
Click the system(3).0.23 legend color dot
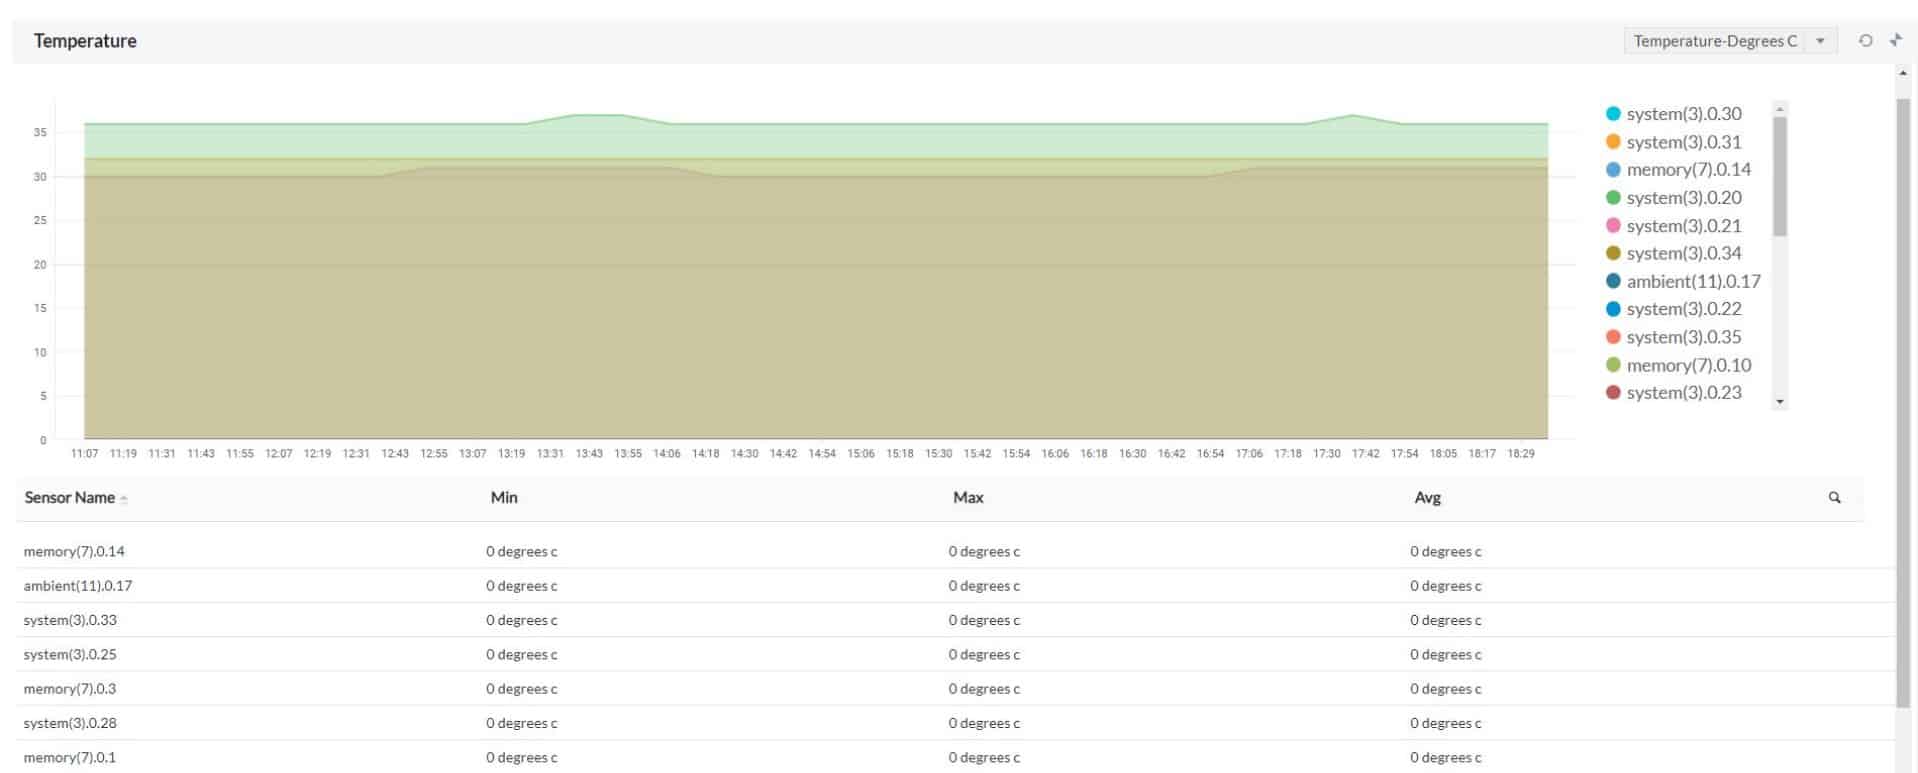point(1613,393)
